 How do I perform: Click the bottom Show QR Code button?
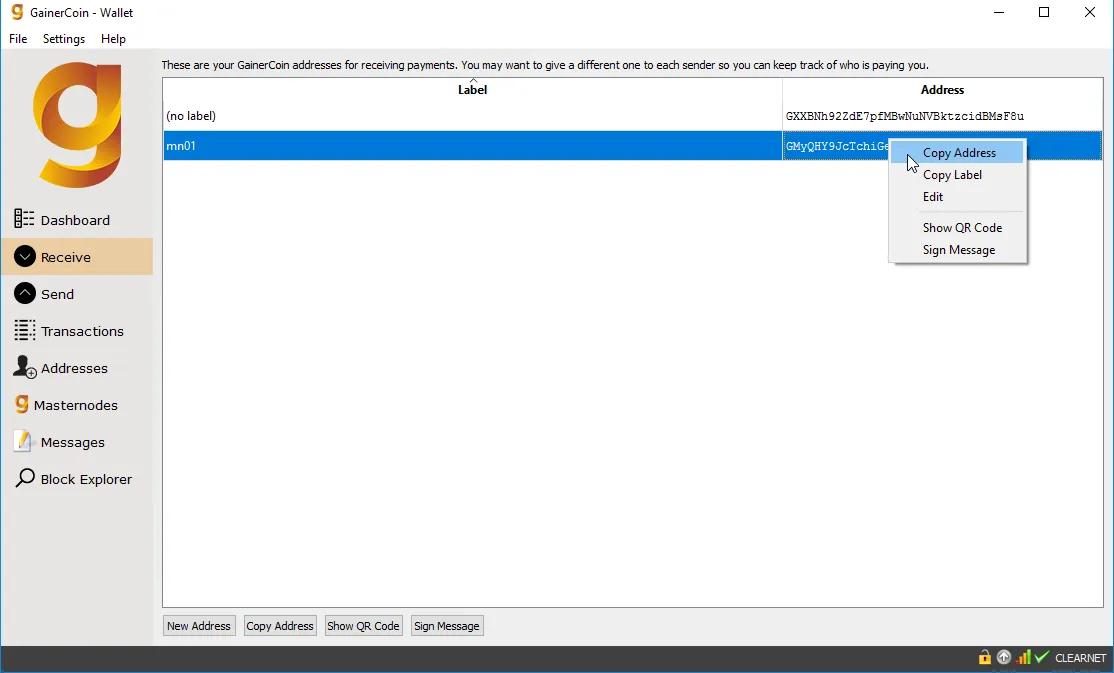(x=363, y=625)
